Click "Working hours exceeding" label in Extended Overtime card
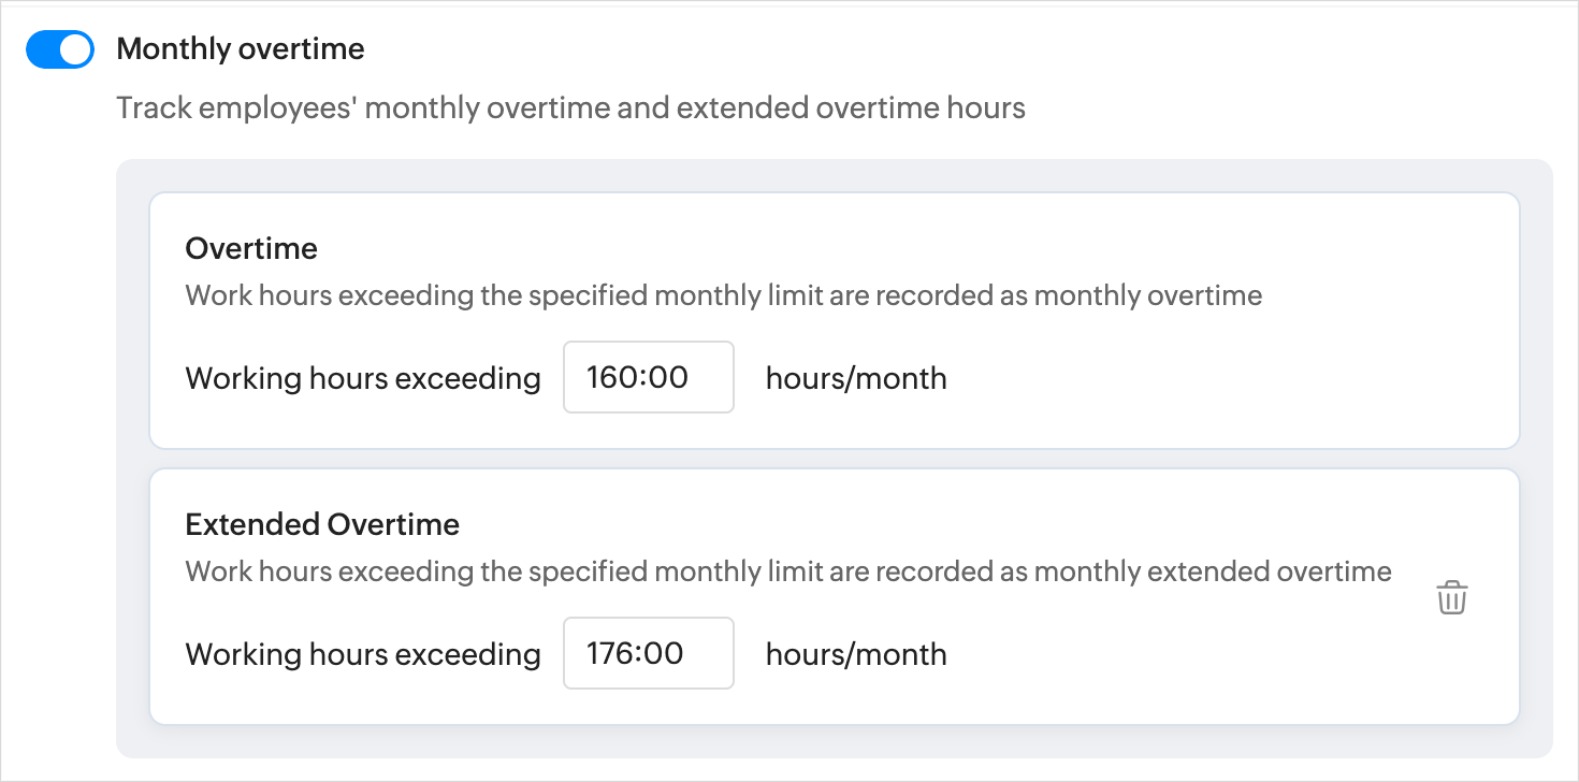Image resolution: width=1579 pixels, height=782 pixels. pyautogui.click(x=363, y=654)
